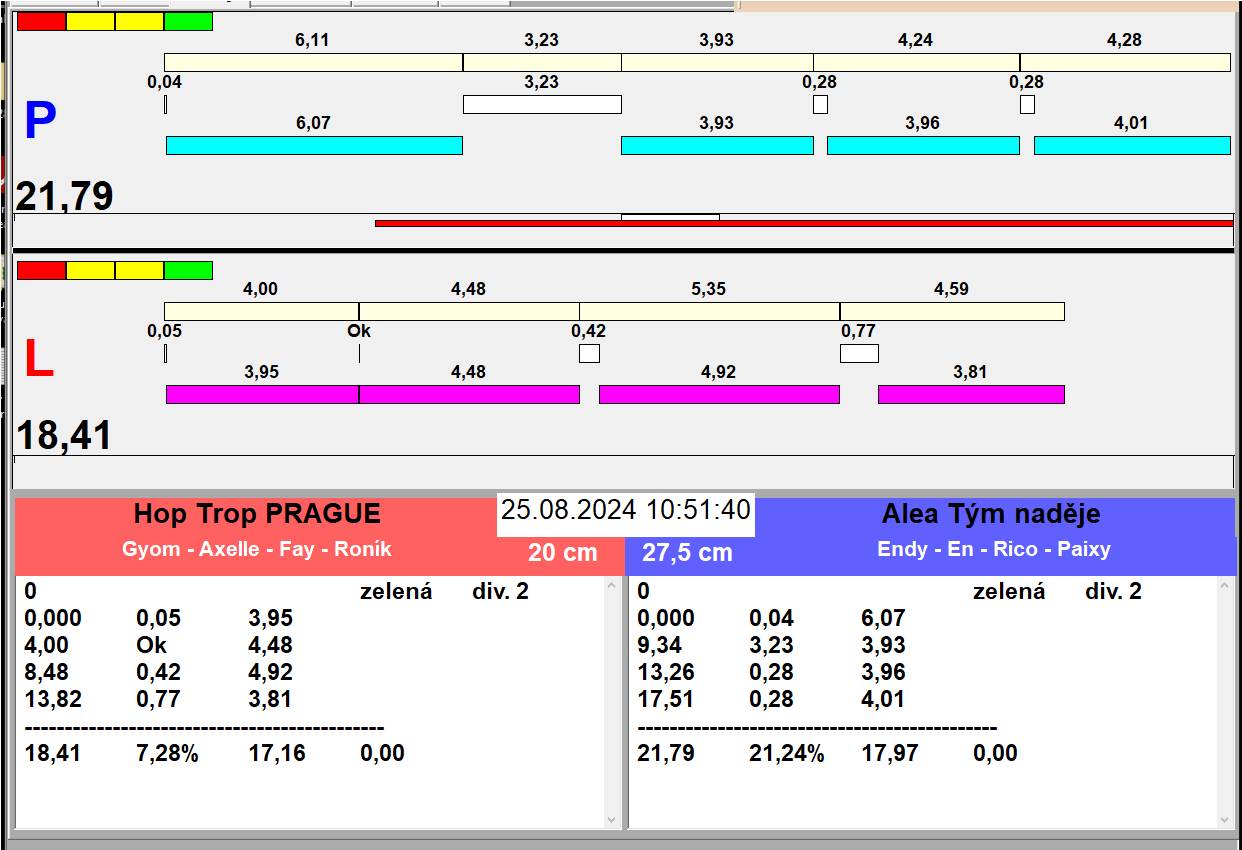Click the 20 cm jump height label
The image size is (1242, 850).
click(563, 552)
